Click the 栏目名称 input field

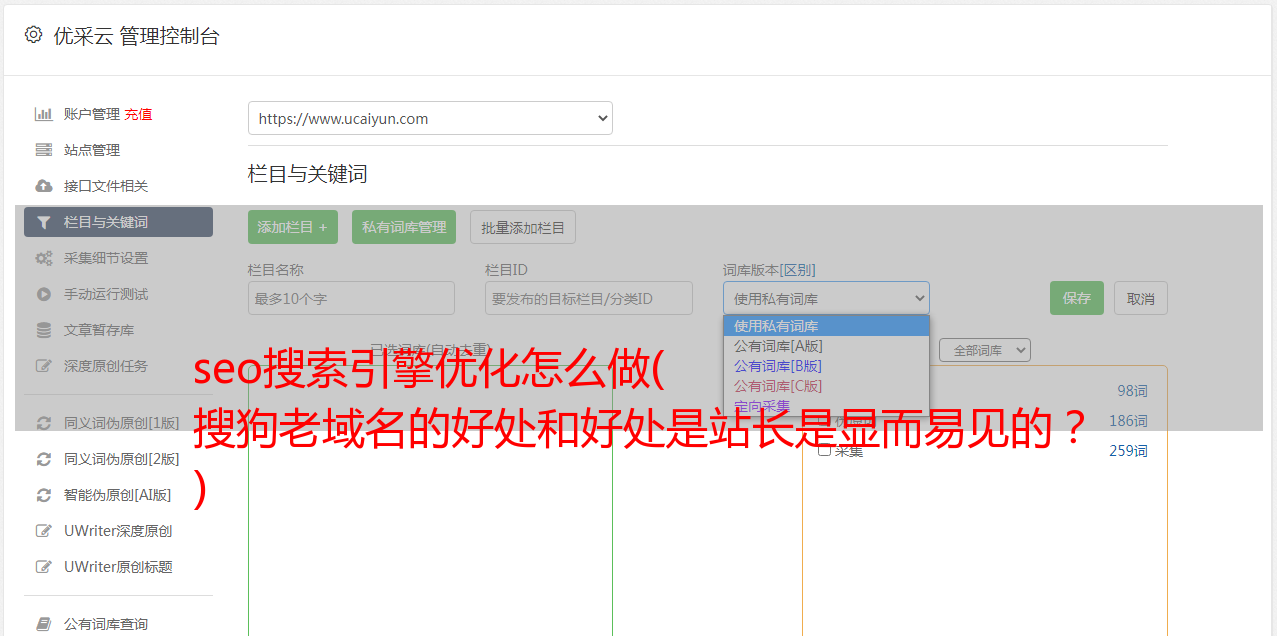(x=351, y=298)
